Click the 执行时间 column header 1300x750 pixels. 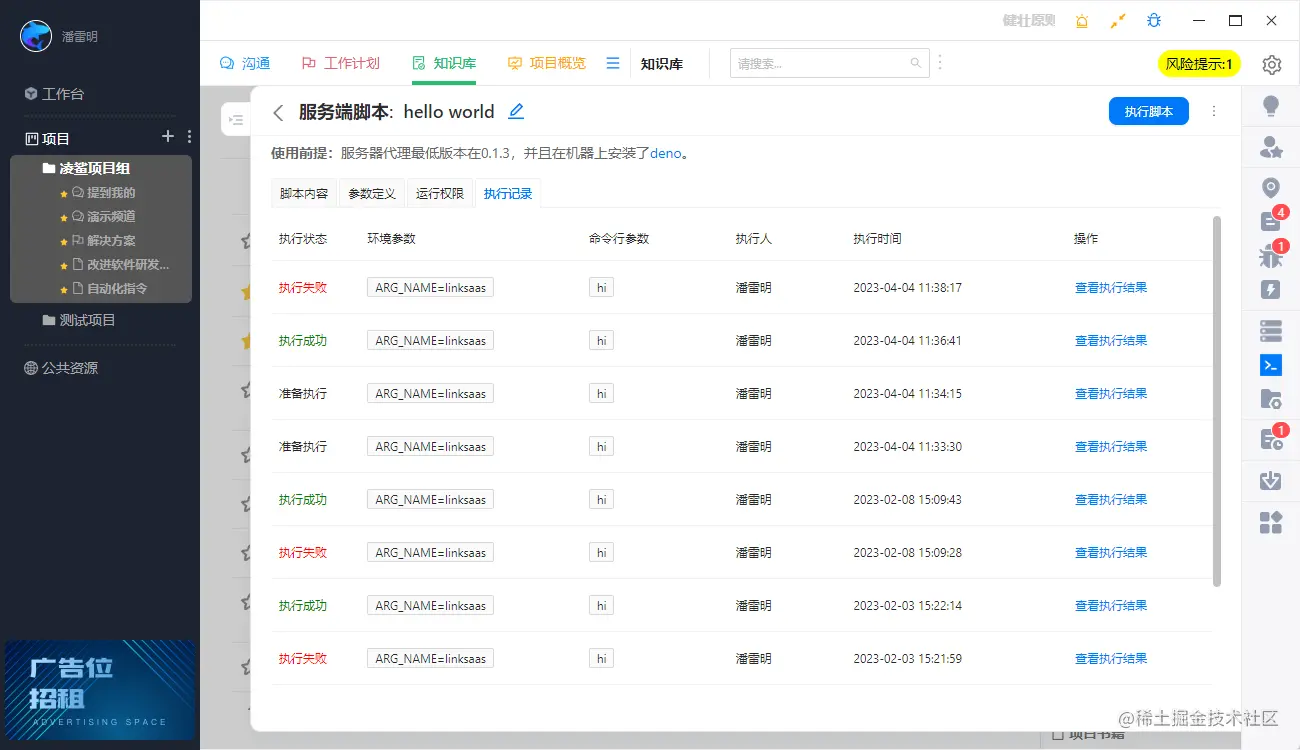point(877,239)
